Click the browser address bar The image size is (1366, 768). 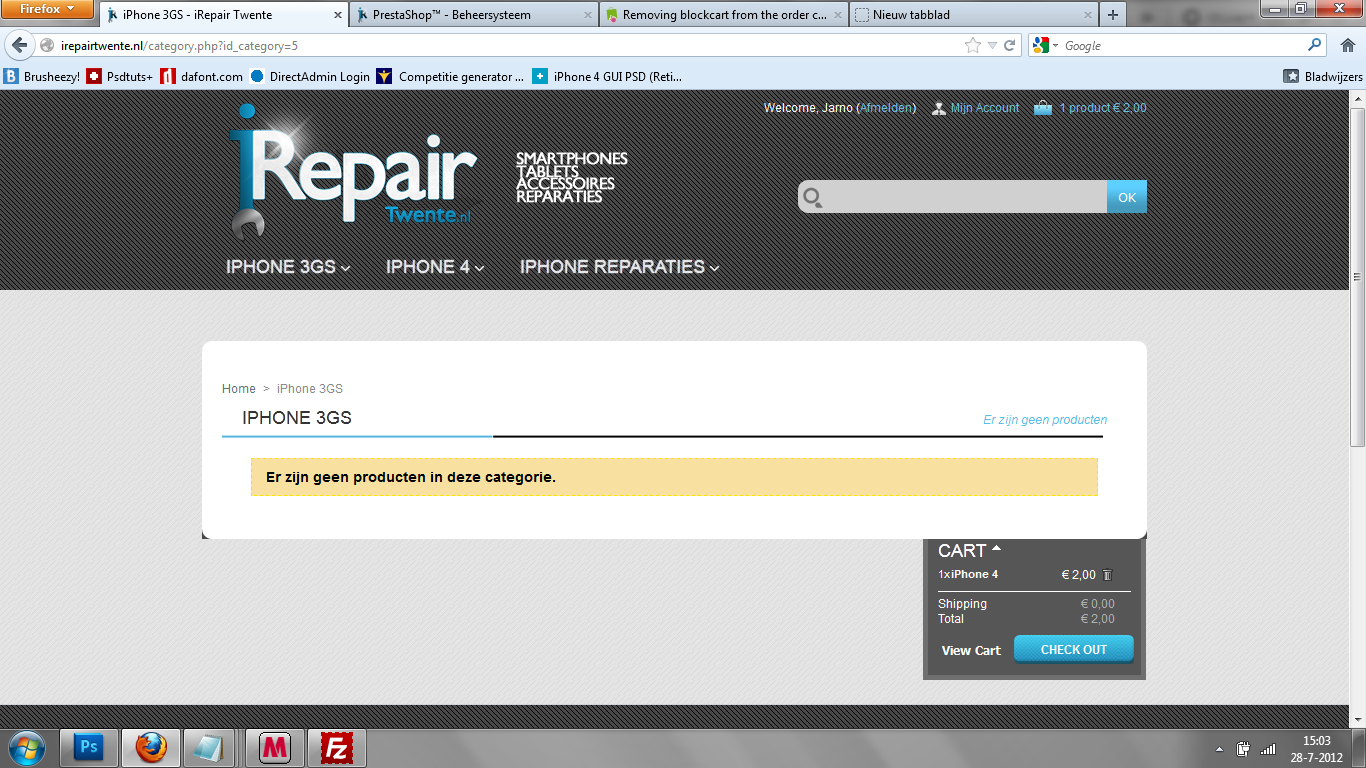[510, 45]
